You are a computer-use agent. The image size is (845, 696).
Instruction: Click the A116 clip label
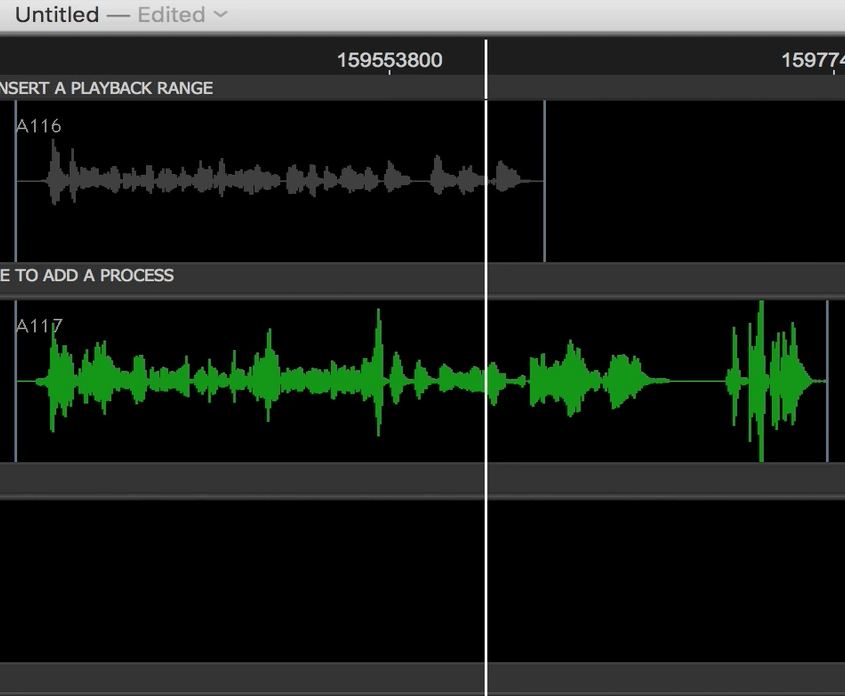coord(39,126)
